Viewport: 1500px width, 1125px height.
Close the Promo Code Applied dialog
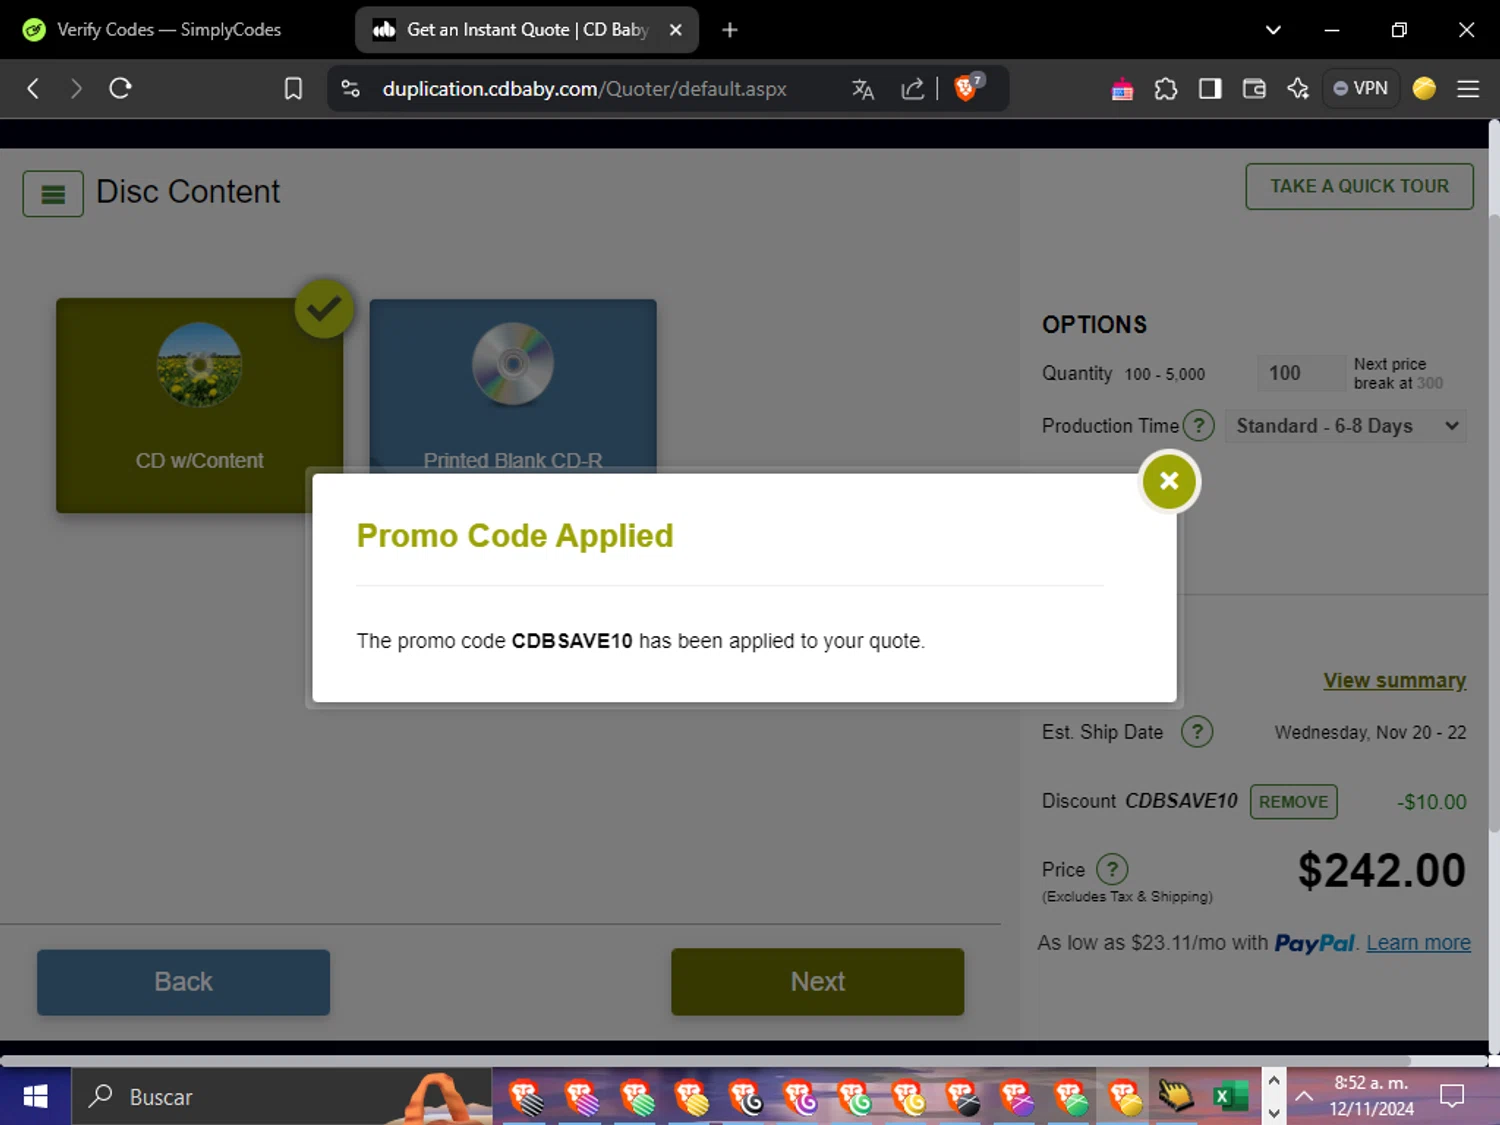click(1169, 481)
